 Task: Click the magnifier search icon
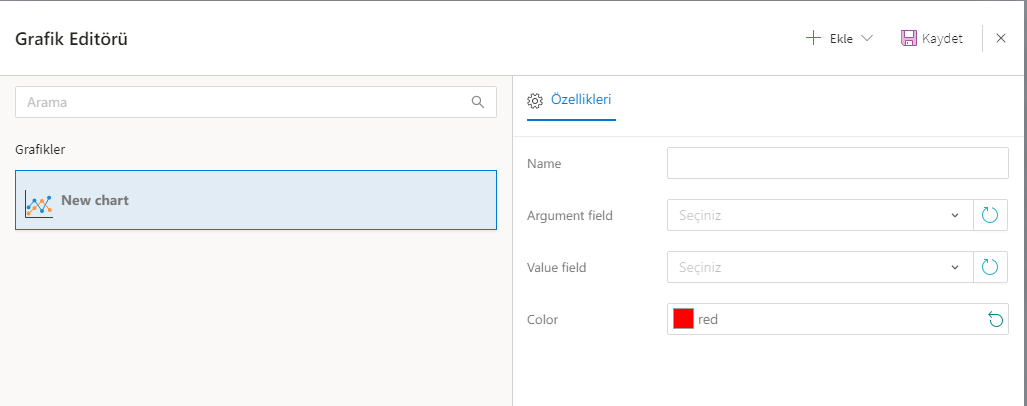pos(477,101)
